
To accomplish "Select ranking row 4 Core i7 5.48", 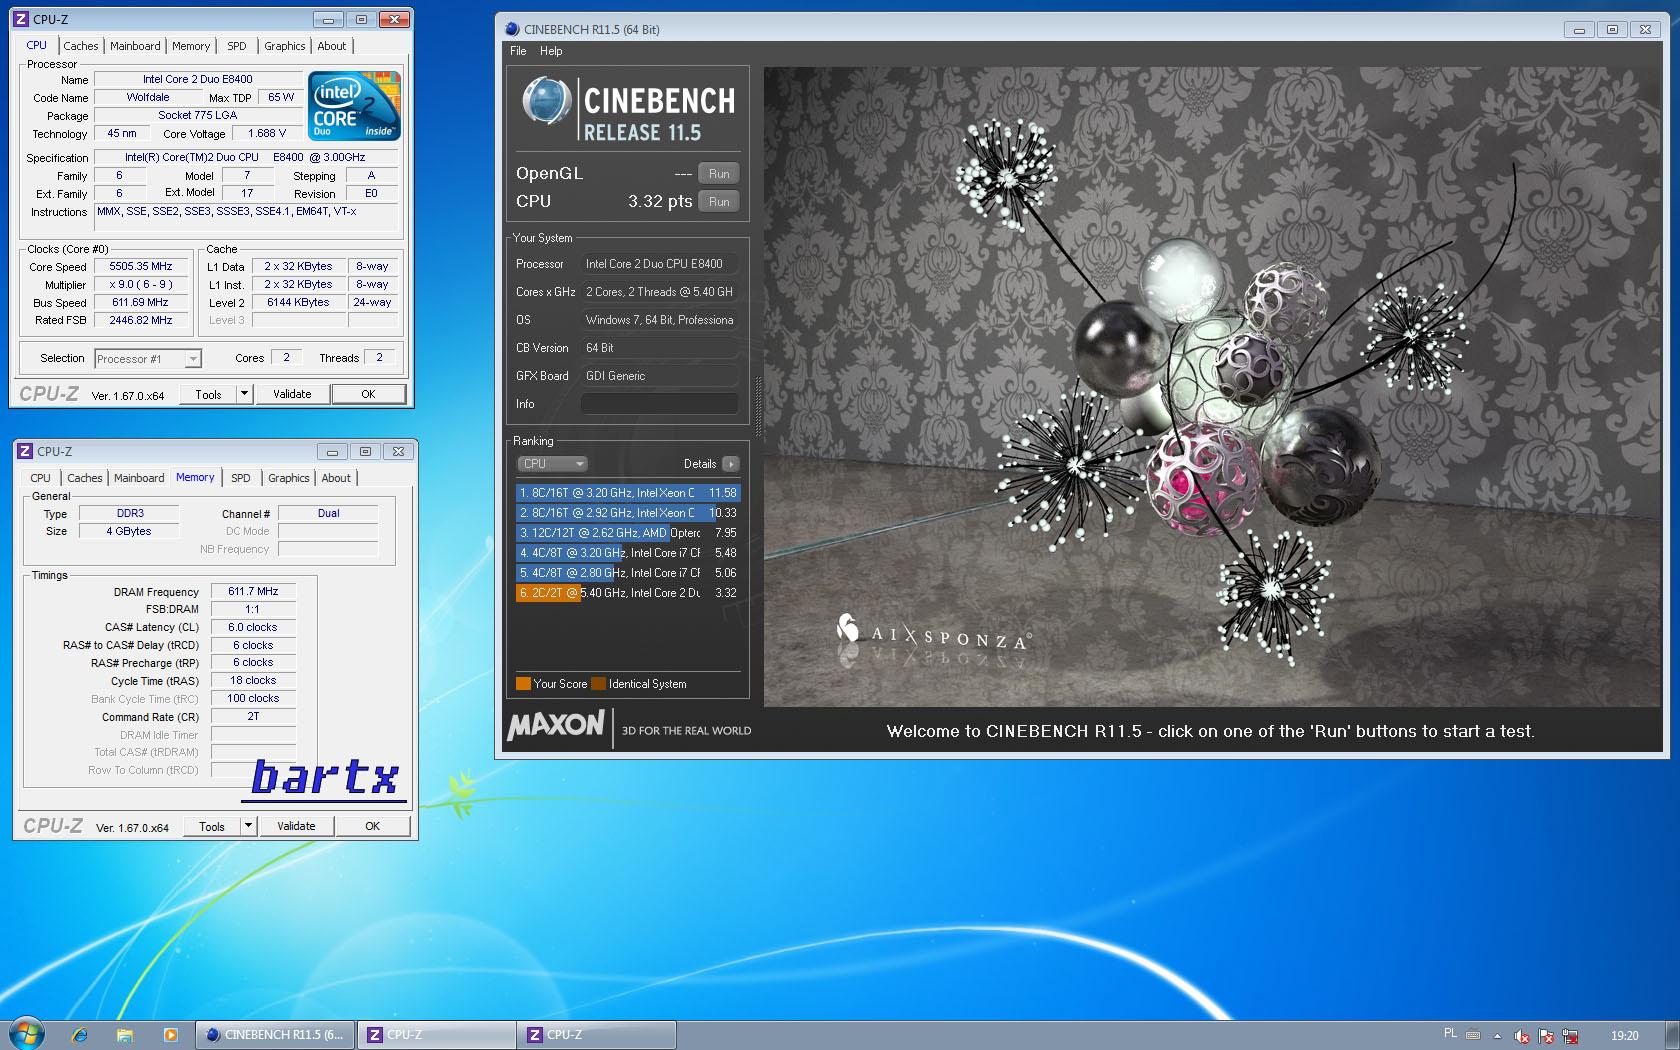I will (628, 553).
